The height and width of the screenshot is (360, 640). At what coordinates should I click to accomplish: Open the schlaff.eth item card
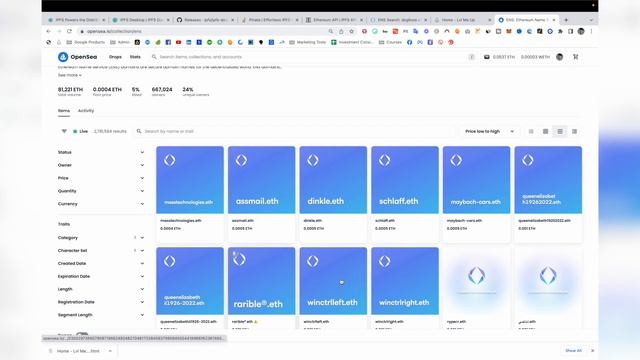point(405,194)
